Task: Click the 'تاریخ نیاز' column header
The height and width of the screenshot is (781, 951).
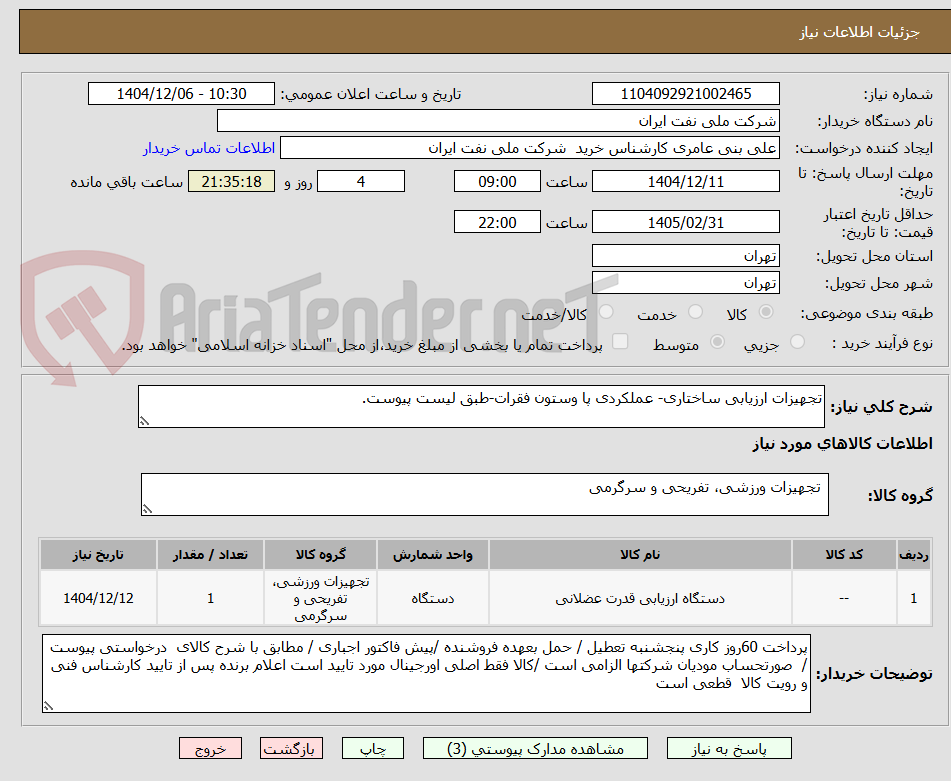Action: [98, 555]
